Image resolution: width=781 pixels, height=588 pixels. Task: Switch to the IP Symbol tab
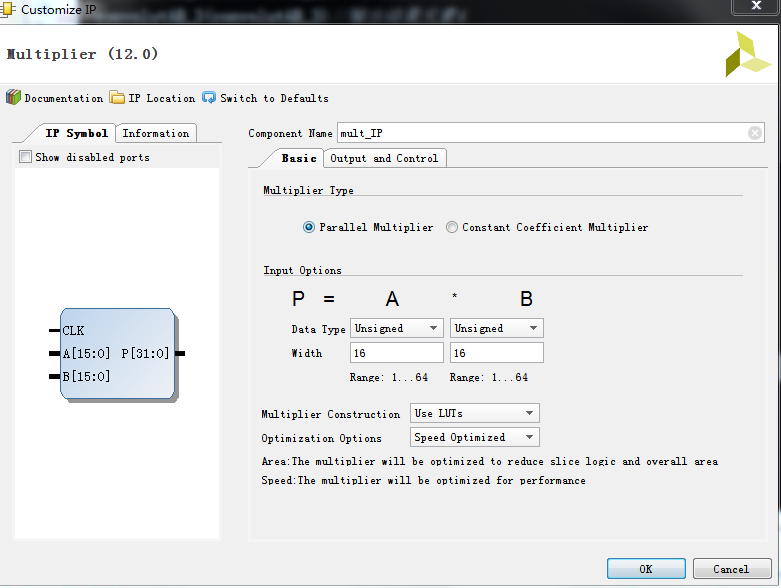tap(76, 133)
